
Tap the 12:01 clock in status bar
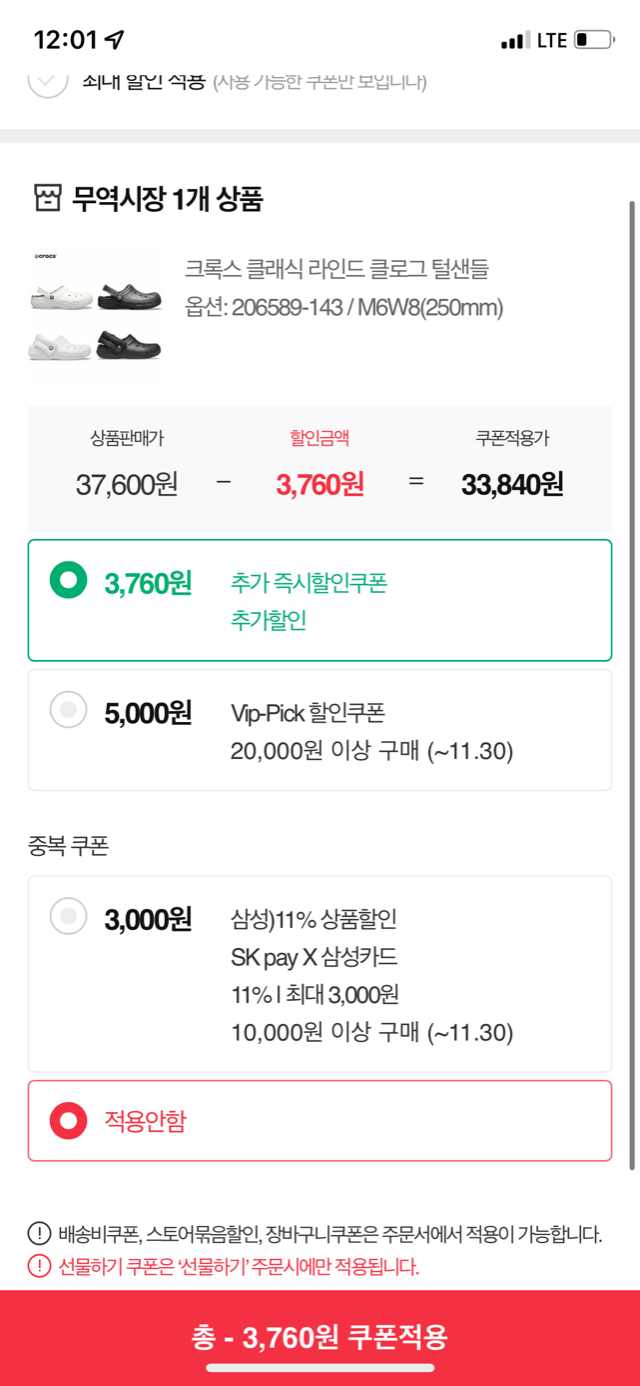coord(65,40)
